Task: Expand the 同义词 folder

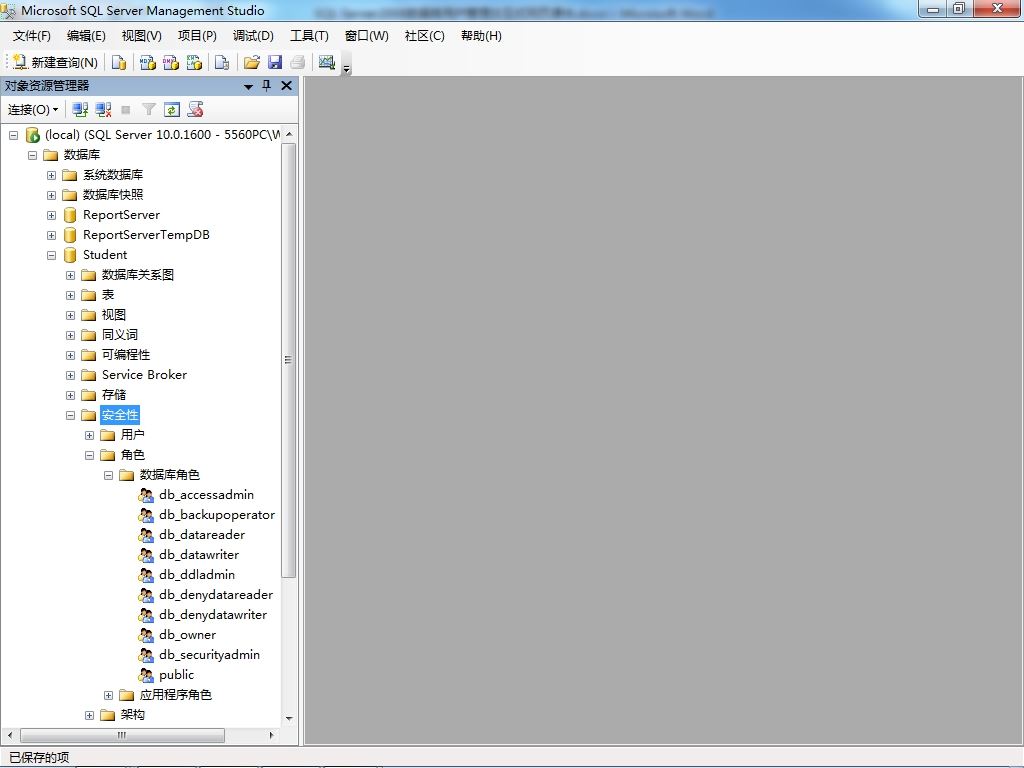Action: click(71, 335)
